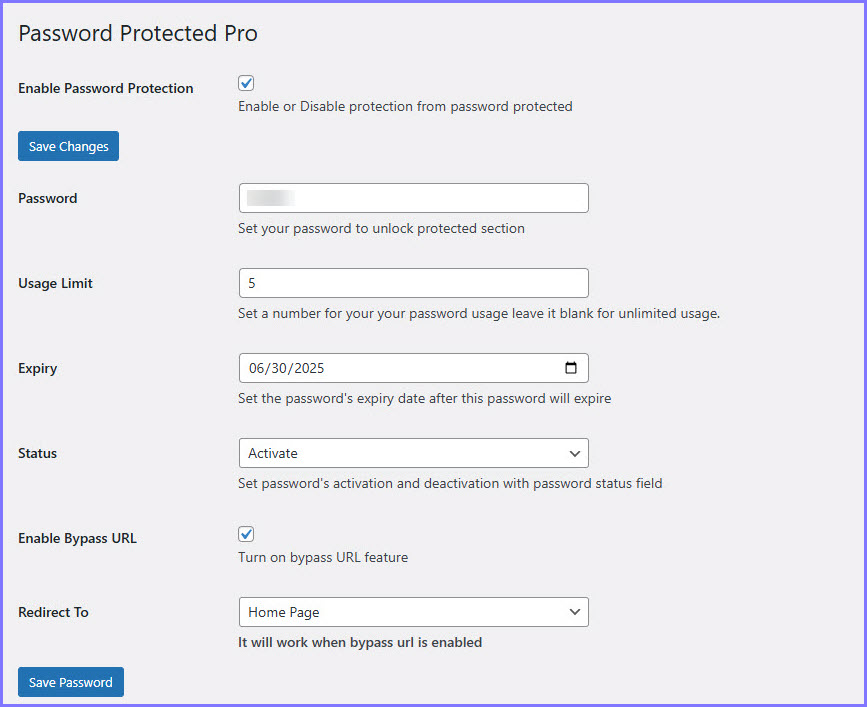Image resolution: width=867 pixels, height=707 pixels.
Task: Open the Status dropdown showing Activate
Action: pos(413,453)
